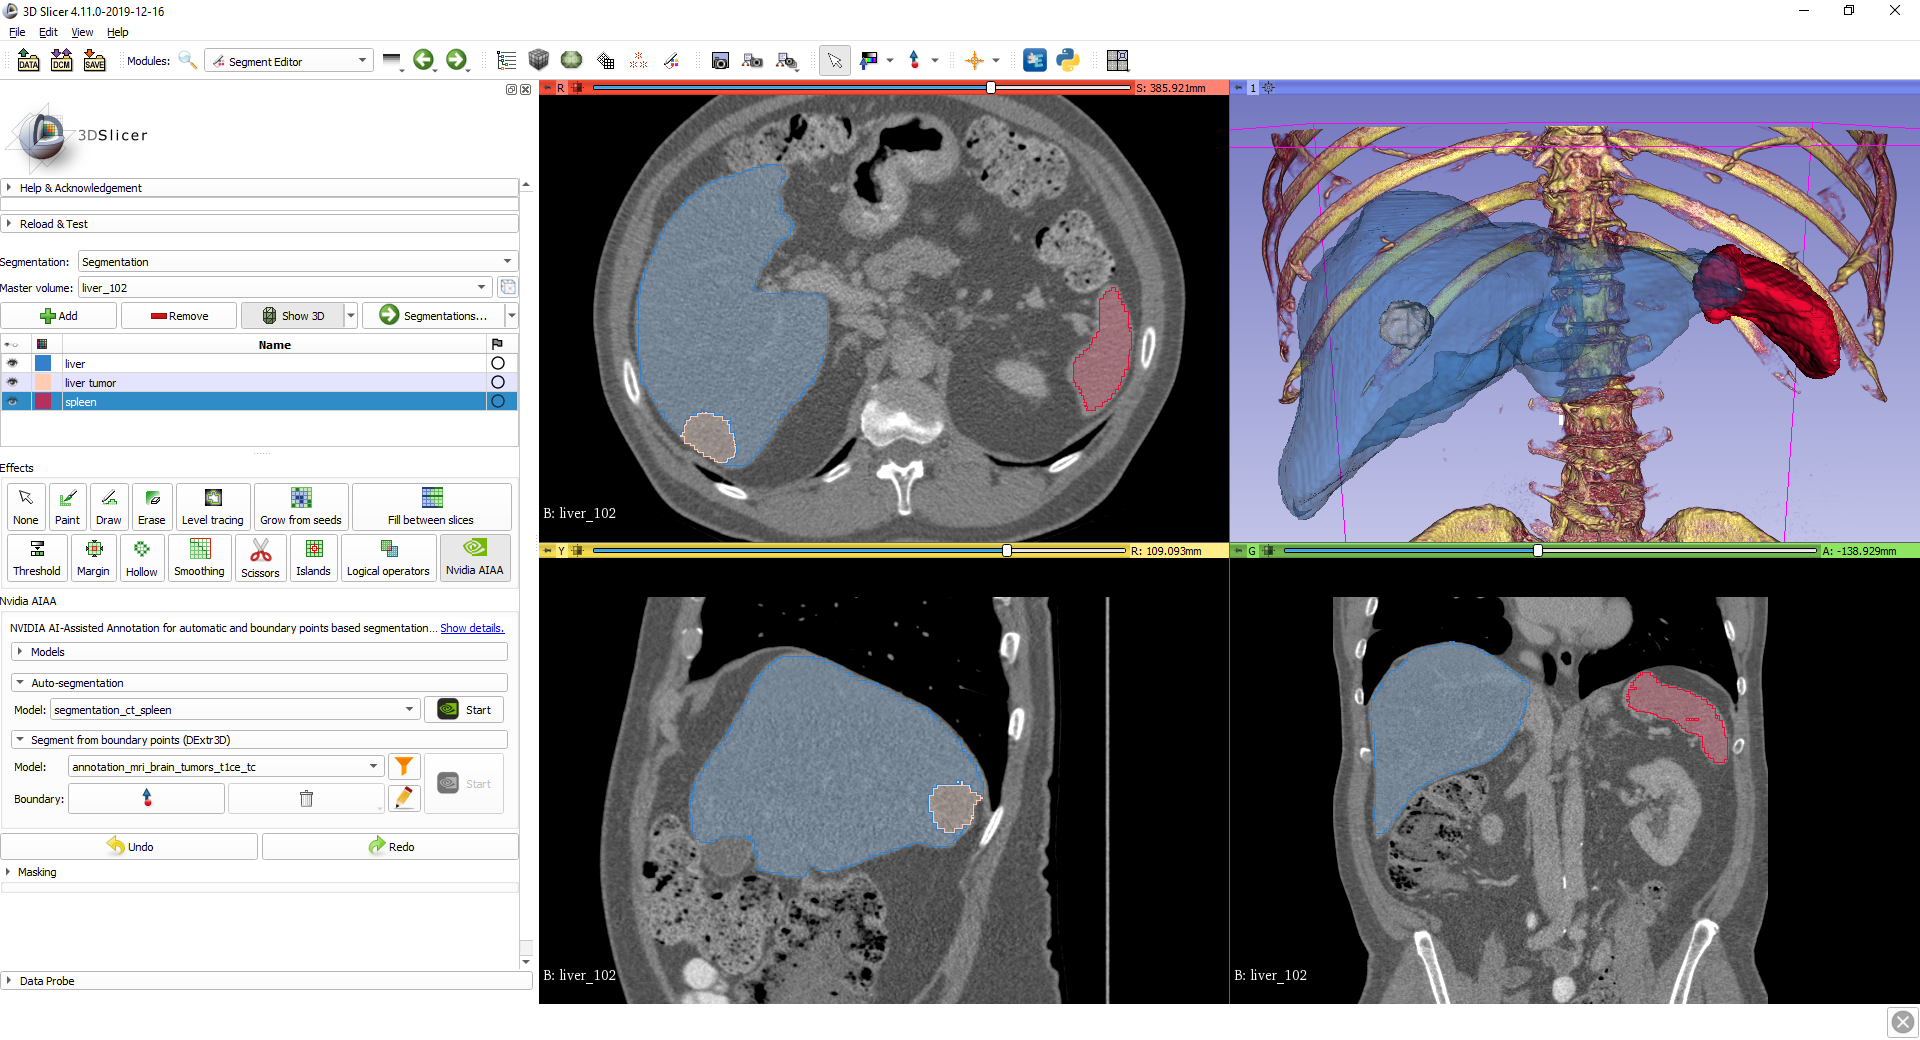This screenshot has height=1040, width=1920.
Task: Select the Islands effect
Action: (313, 558)
